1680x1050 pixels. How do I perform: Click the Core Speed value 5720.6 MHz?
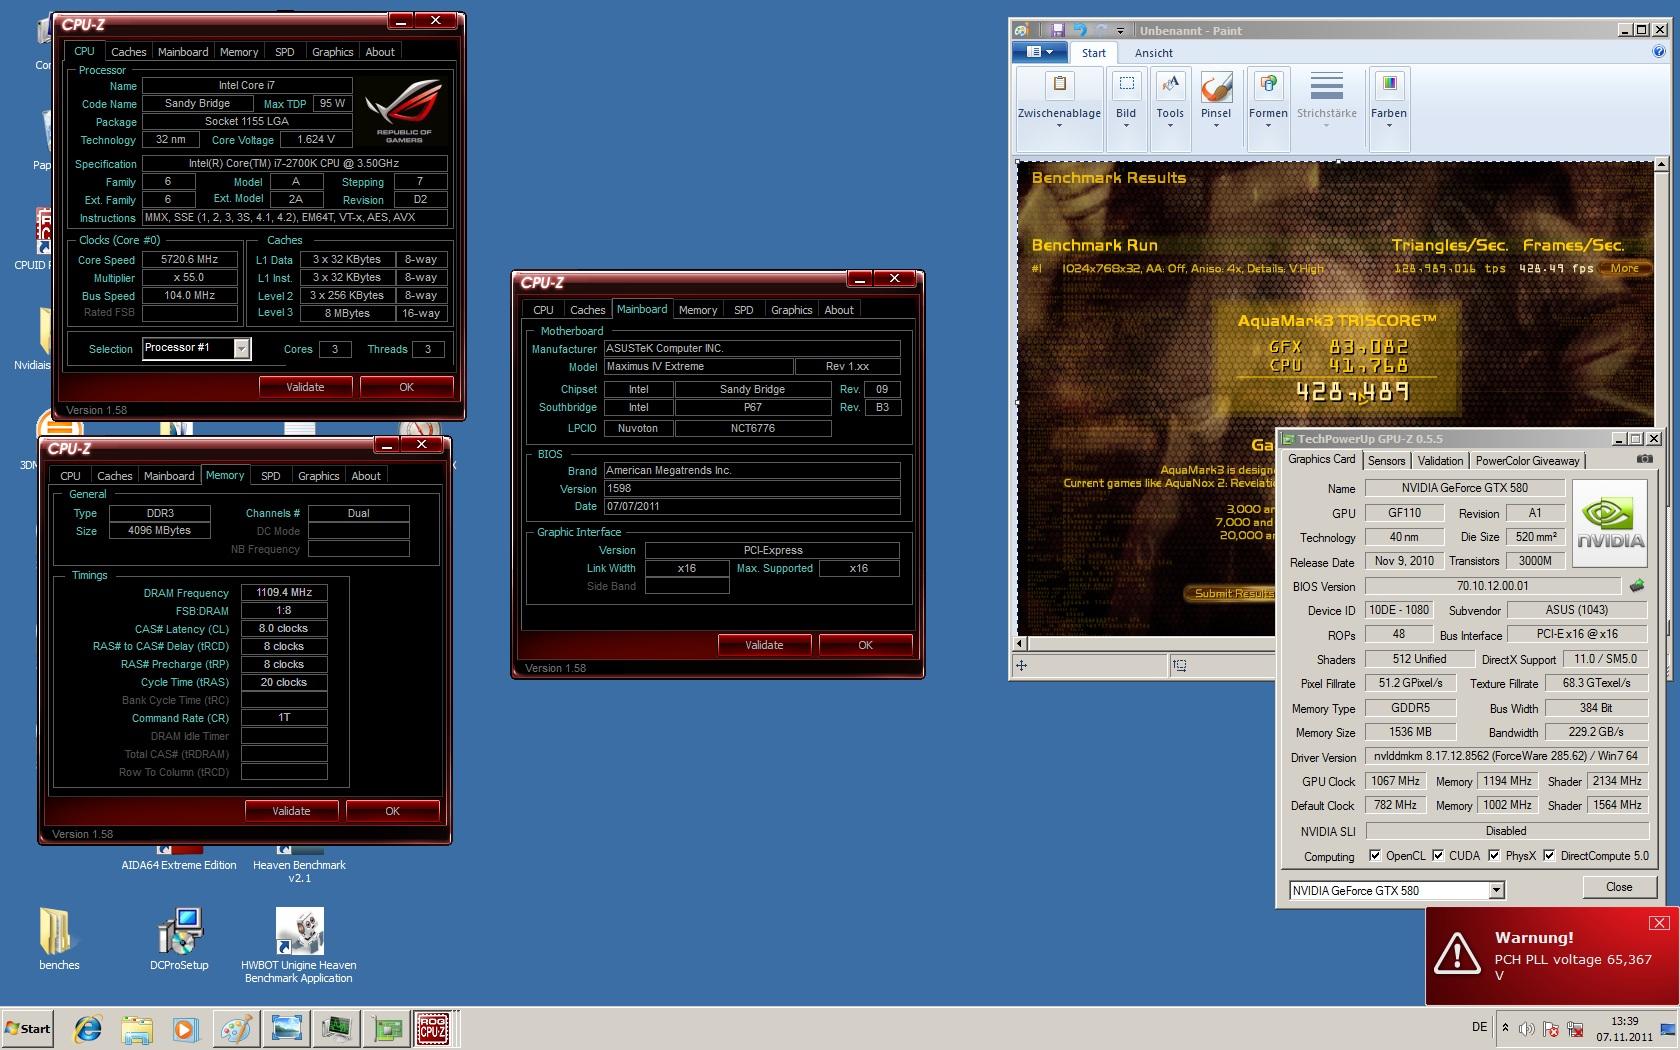(190, 259)
